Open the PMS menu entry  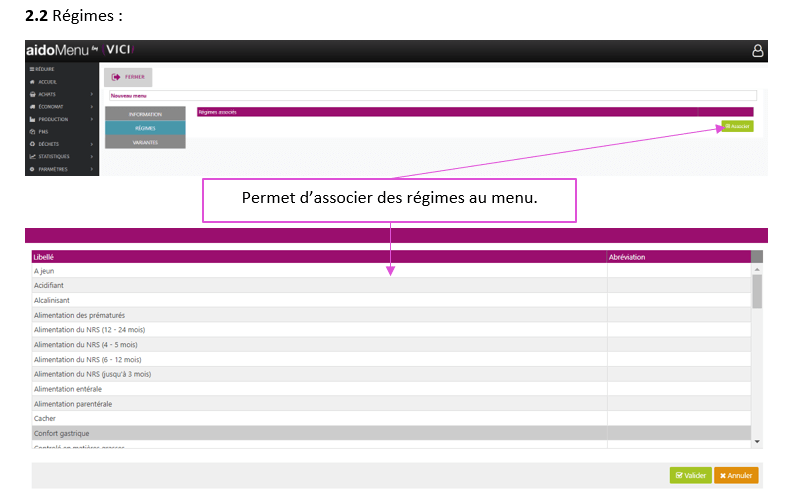point(43,132)
